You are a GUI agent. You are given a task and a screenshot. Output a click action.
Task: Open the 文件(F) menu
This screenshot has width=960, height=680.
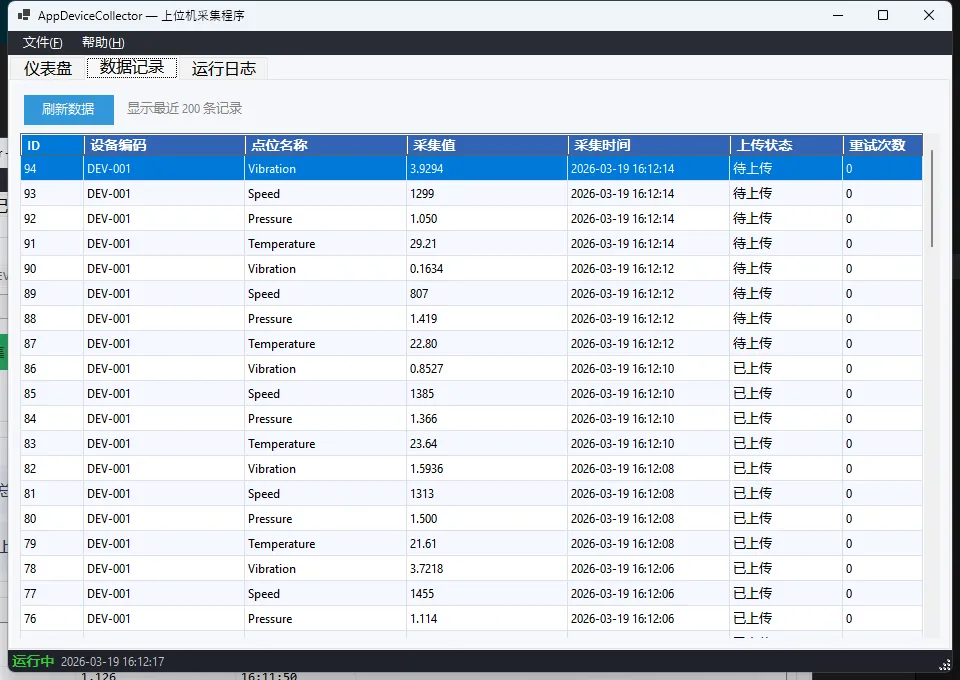pyautogui.click(x=42, y=43)
